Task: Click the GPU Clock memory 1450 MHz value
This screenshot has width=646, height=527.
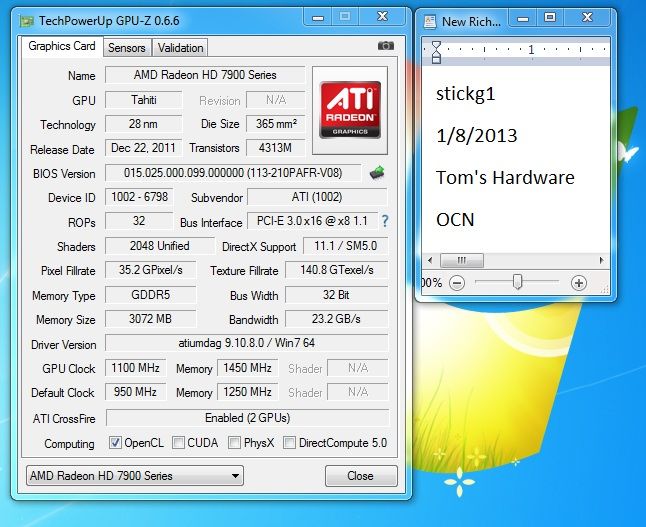Action: [248, 368]
